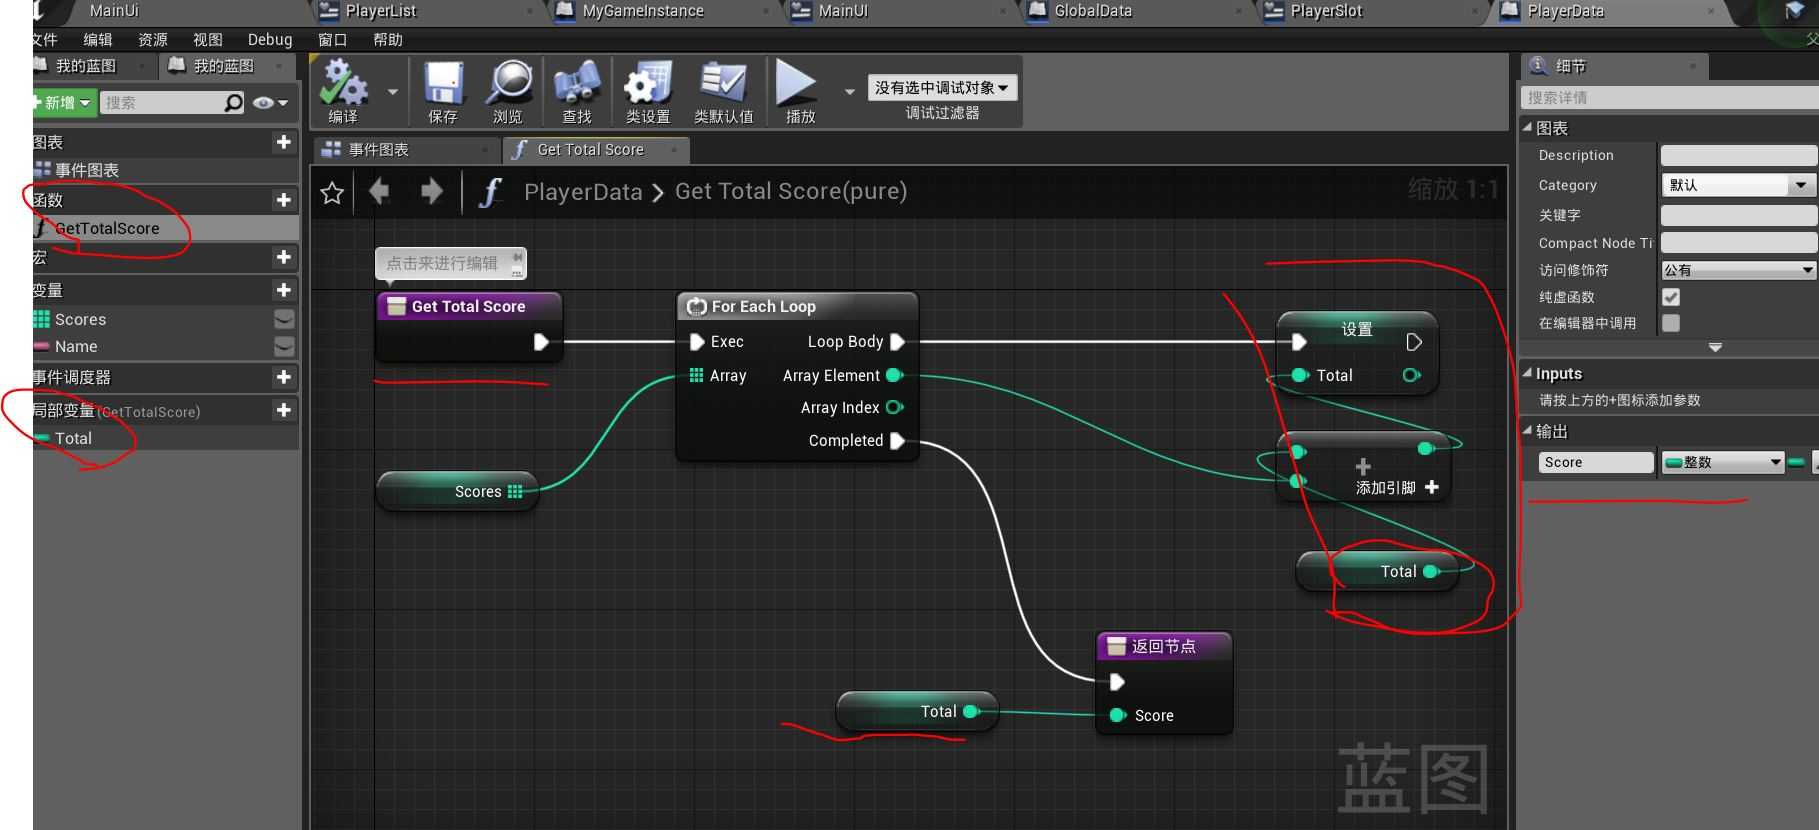1819x830 pixels.
Task: Open the debug object dropdown
Action: pyautogui.click(x=941, y=88)
